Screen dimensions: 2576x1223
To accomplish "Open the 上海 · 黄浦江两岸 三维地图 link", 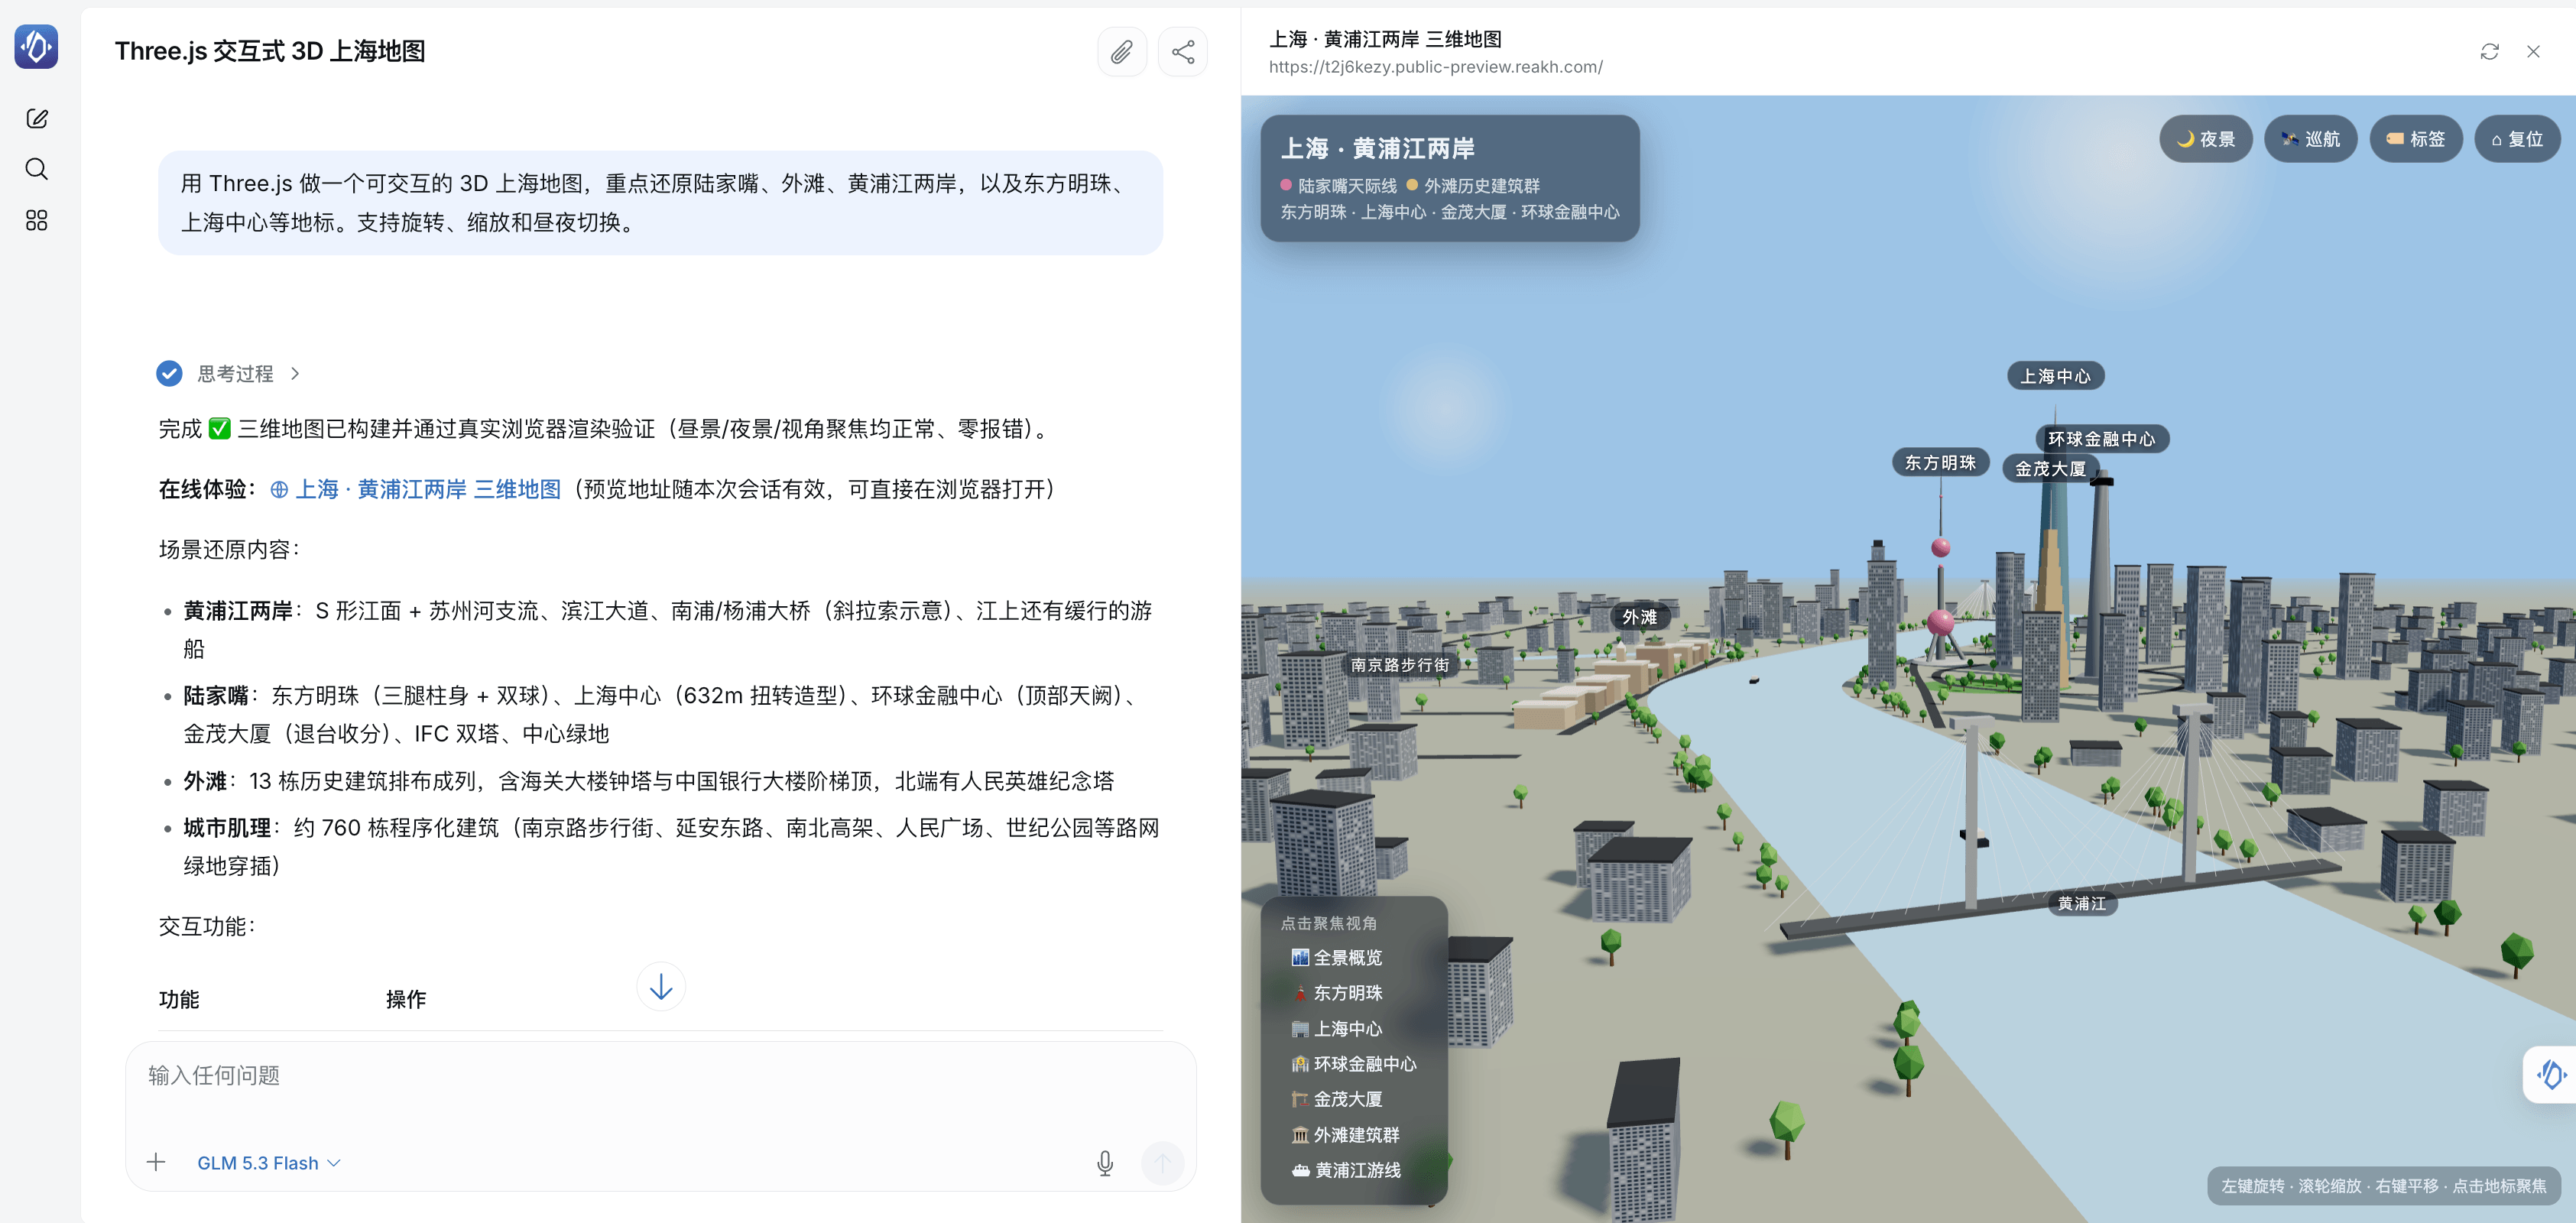I will coord(416,489).
